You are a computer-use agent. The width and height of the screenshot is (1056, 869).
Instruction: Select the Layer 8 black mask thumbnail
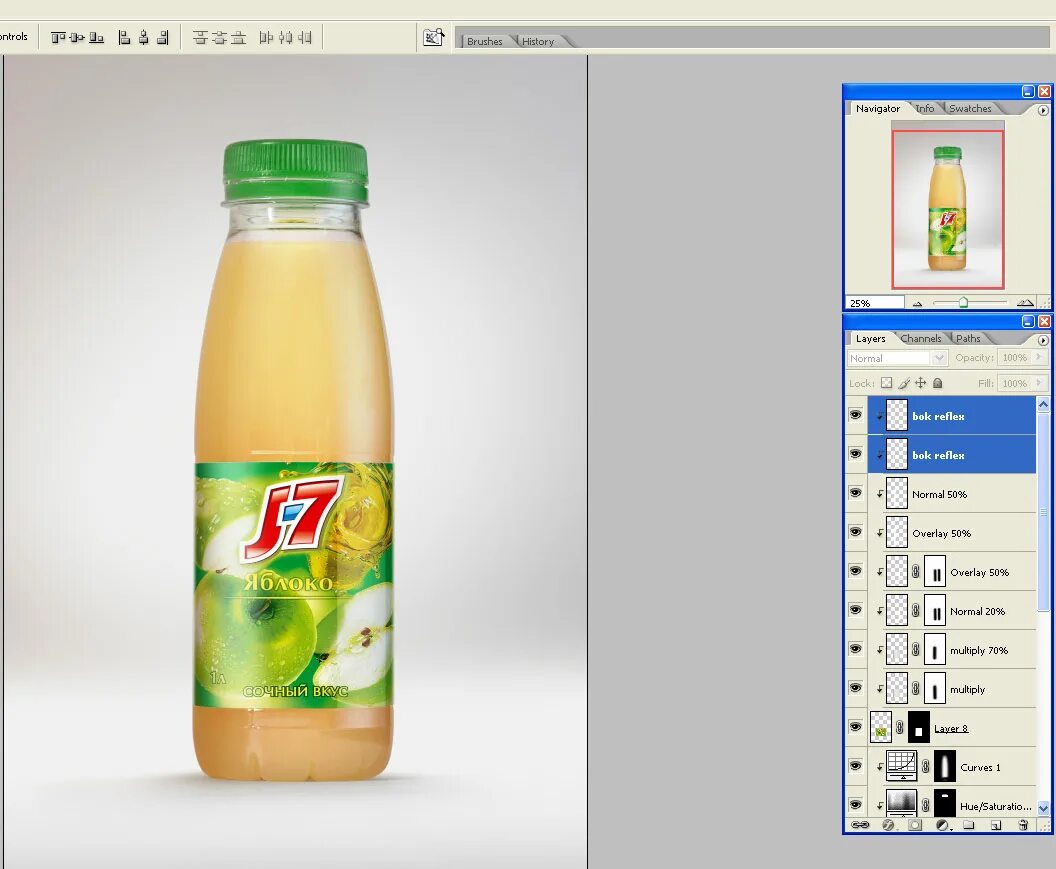[919, 728]
